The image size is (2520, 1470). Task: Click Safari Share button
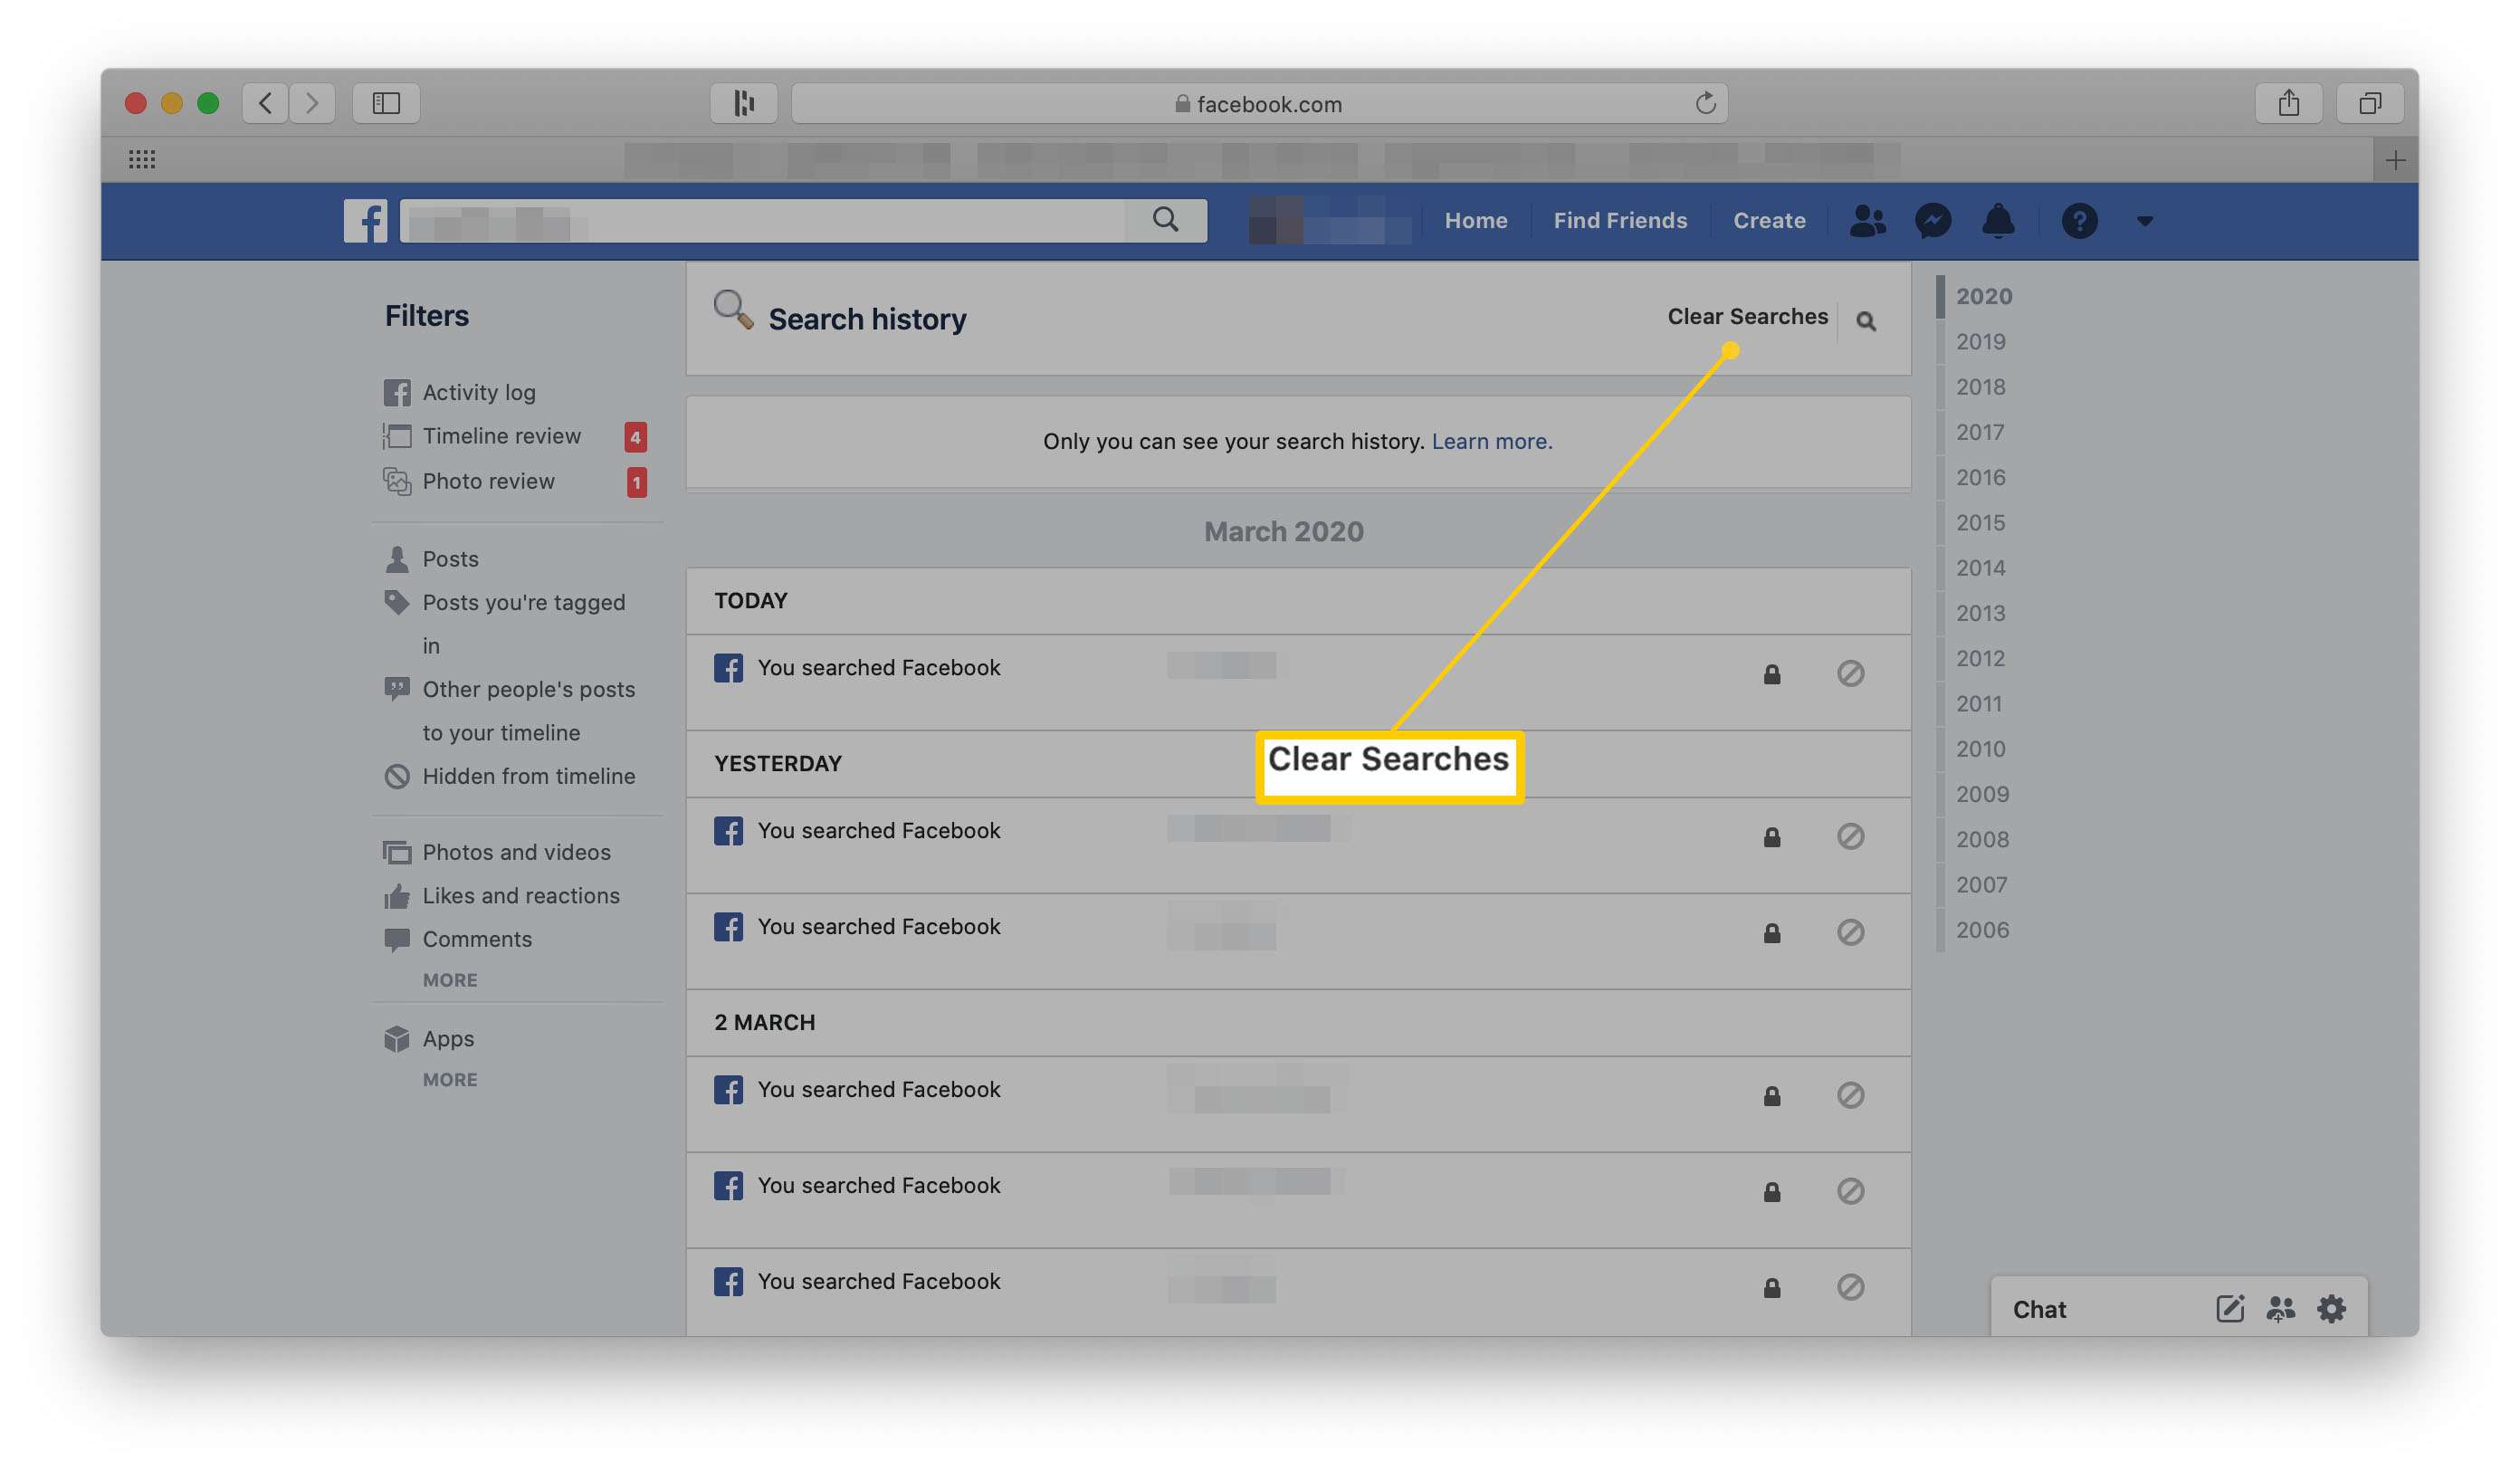pos(2288,103)
